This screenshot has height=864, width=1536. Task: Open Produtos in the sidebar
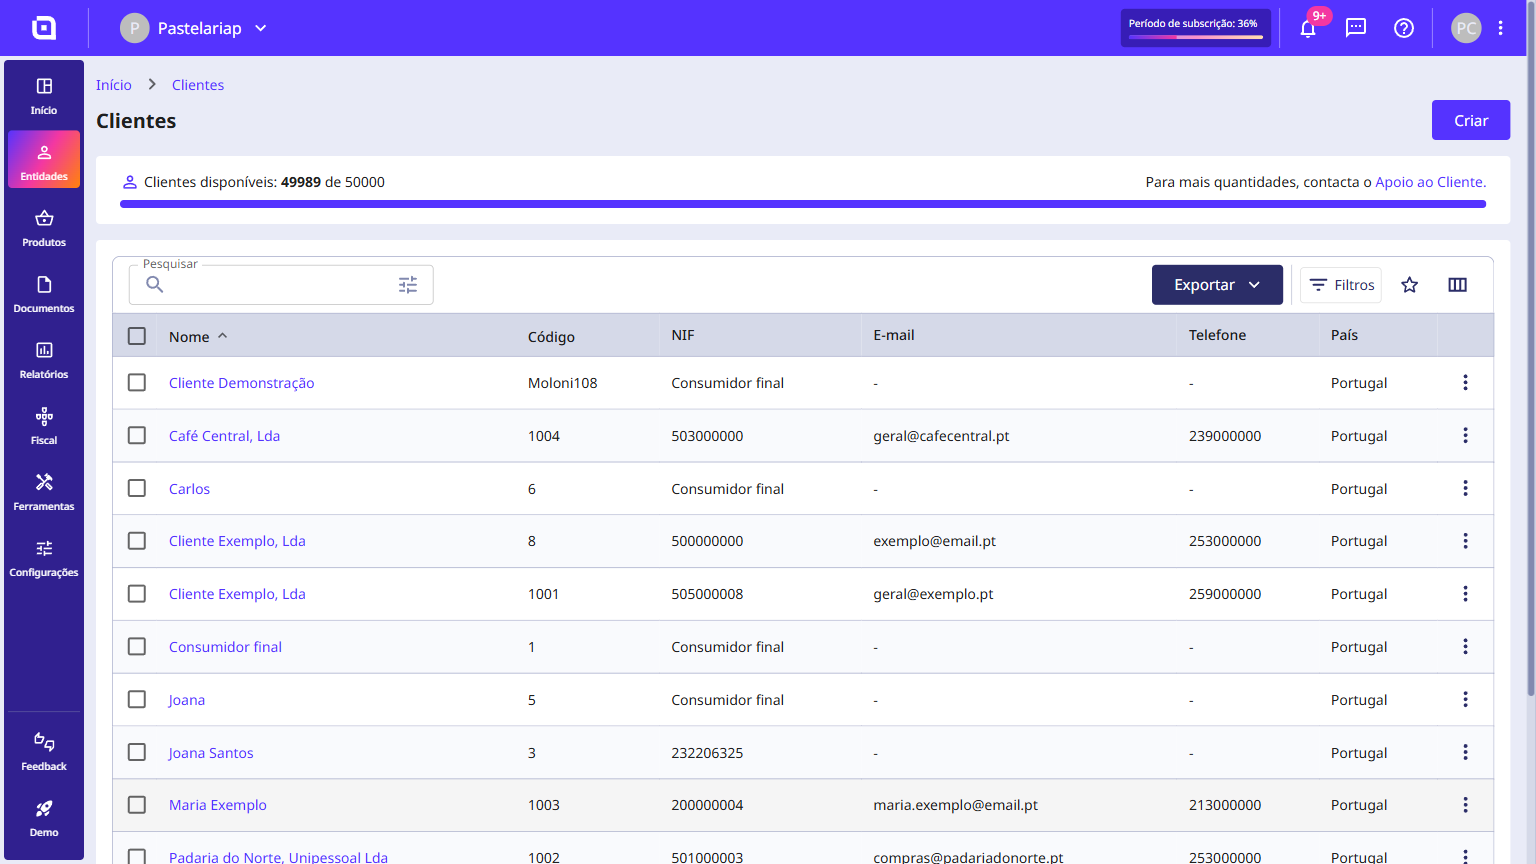coord(44,227)
